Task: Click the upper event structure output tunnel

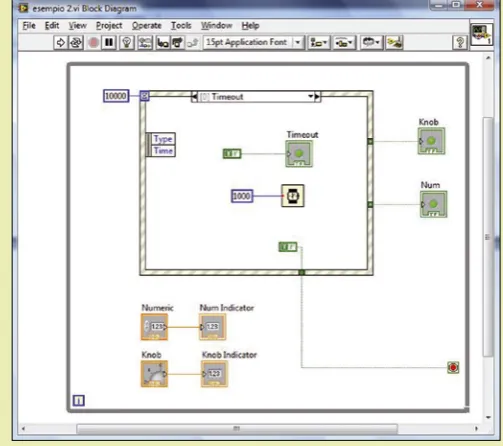Action: [x=370, y=141]
